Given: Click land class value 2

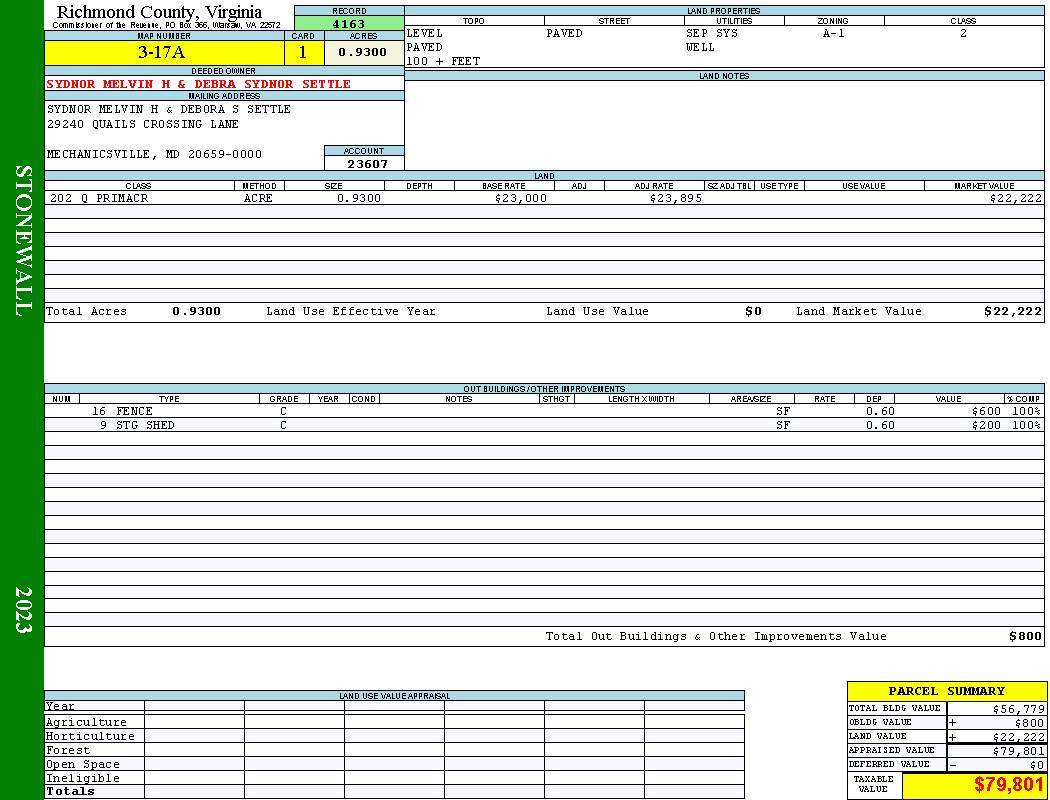Looking at the screenshot, I should 964,33.
